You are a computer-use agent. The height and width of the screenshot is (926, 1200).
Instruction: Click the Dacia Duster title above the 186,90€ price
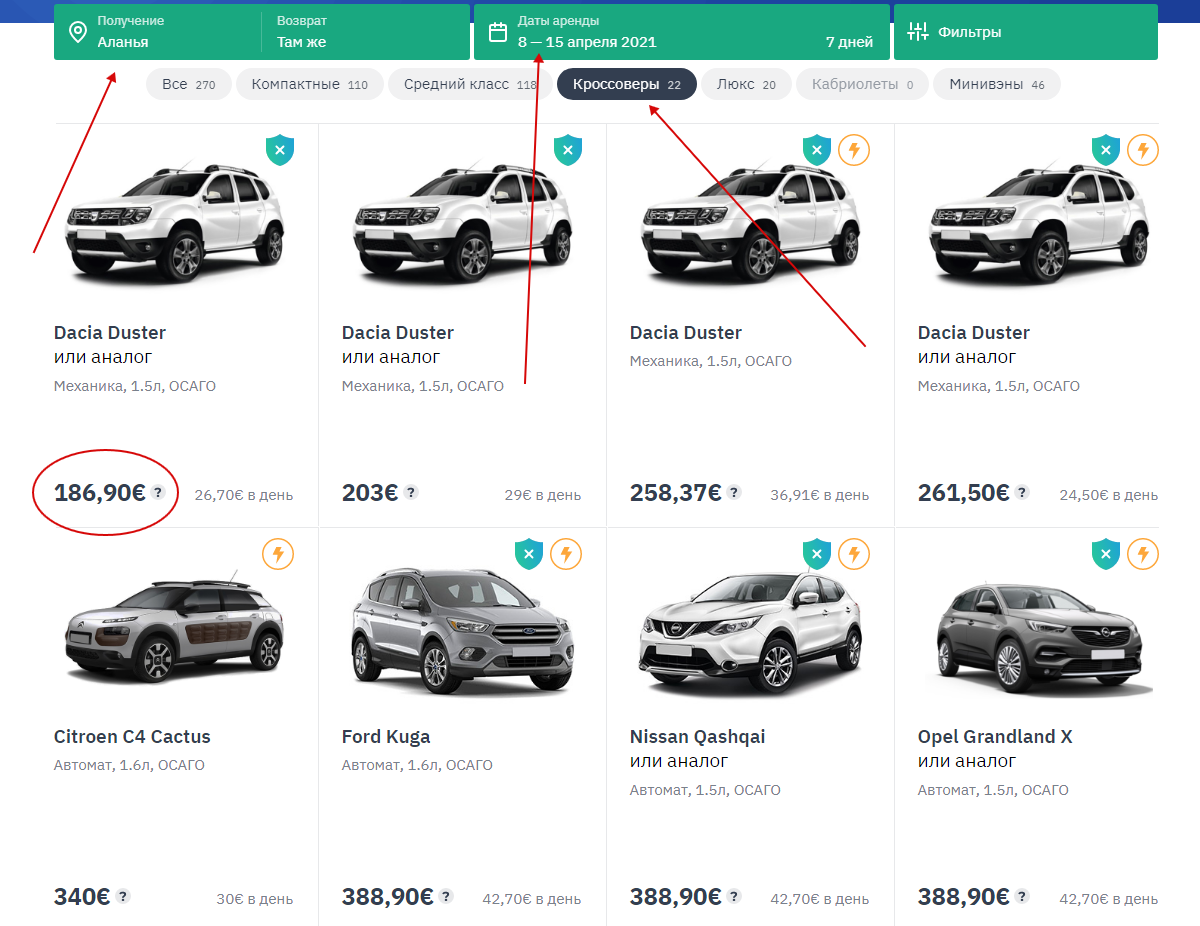point(110,333)
